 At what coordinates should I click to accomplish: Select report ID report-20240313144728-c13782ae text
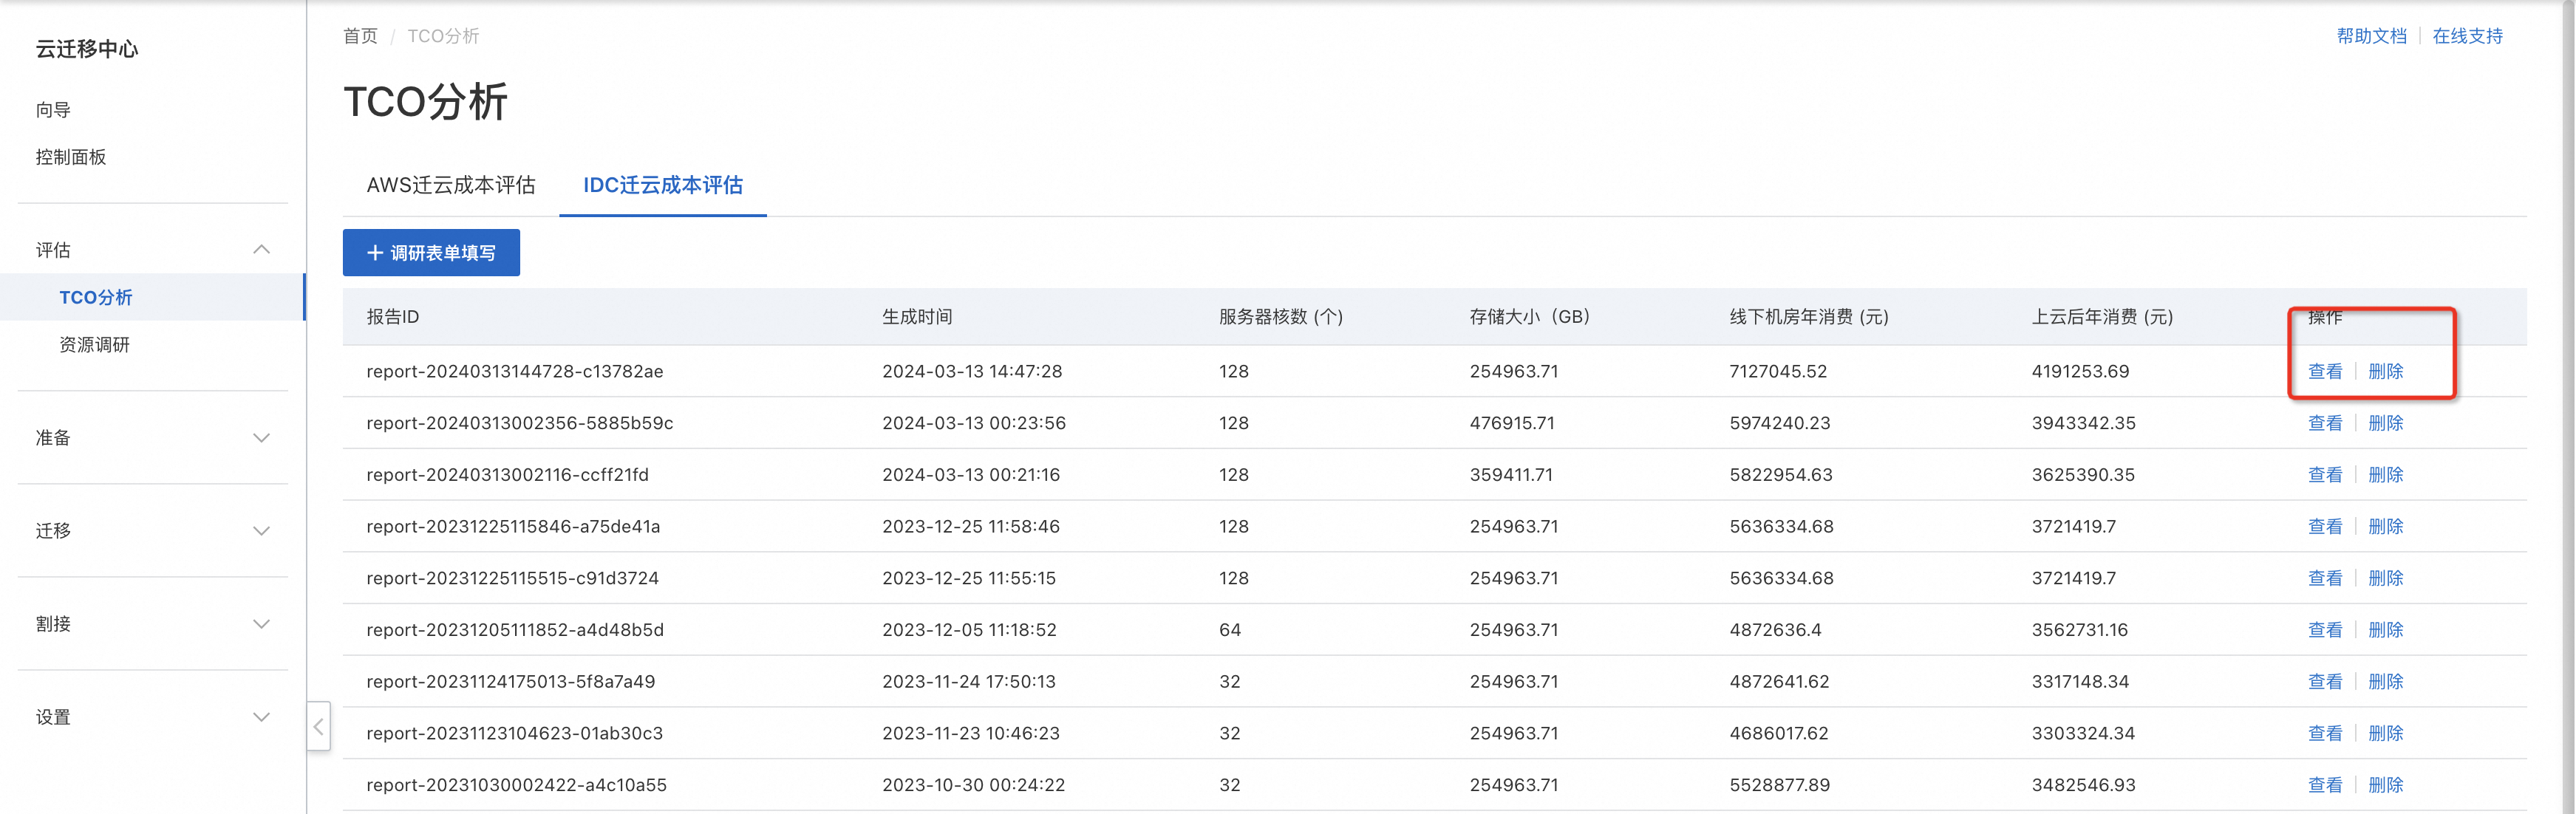coord(515,371)
